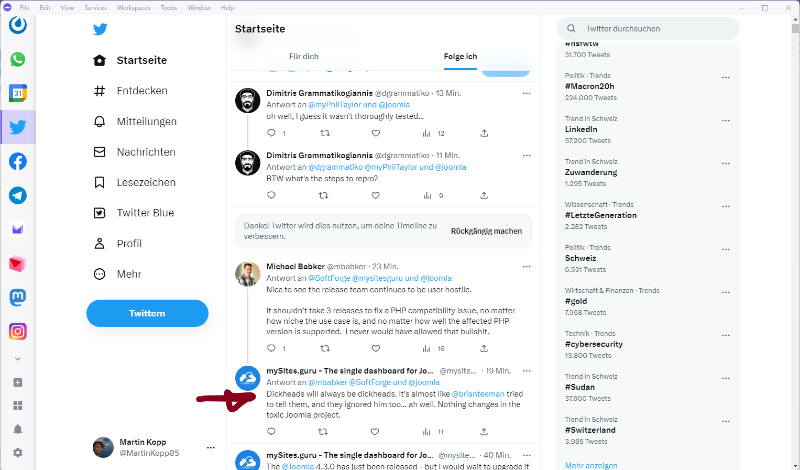Open LinkedIn trend
The width and height of the screenshot is (800, 470).
[x=581, y=129]
